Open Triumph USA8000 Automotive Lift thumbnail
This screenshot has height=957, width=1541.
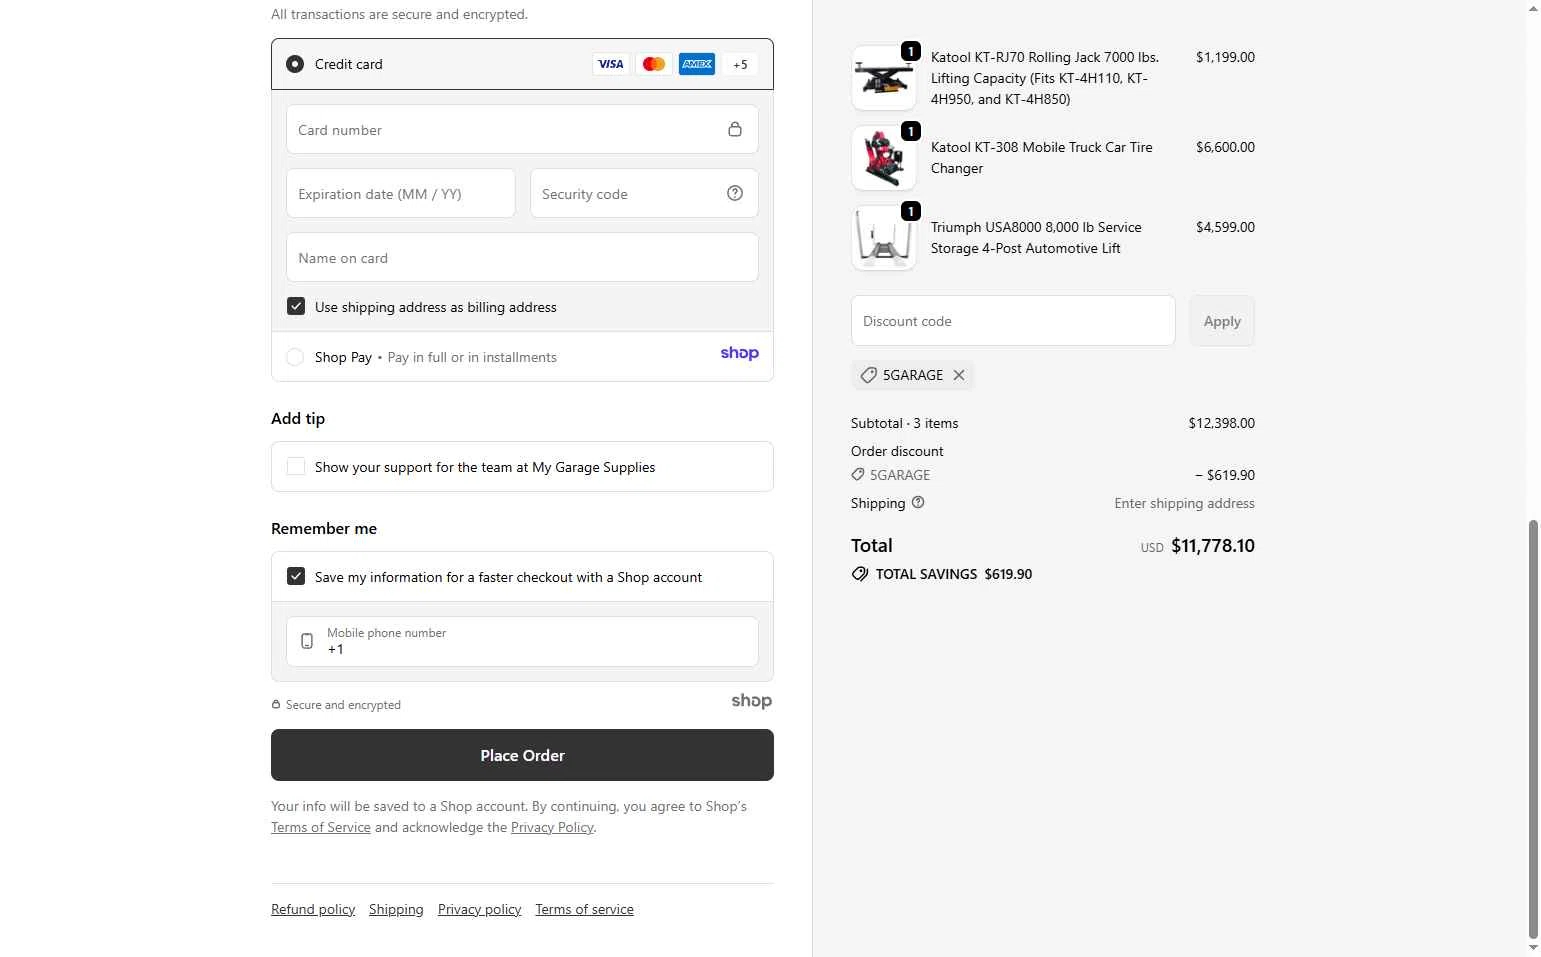[x=884, y=238]
